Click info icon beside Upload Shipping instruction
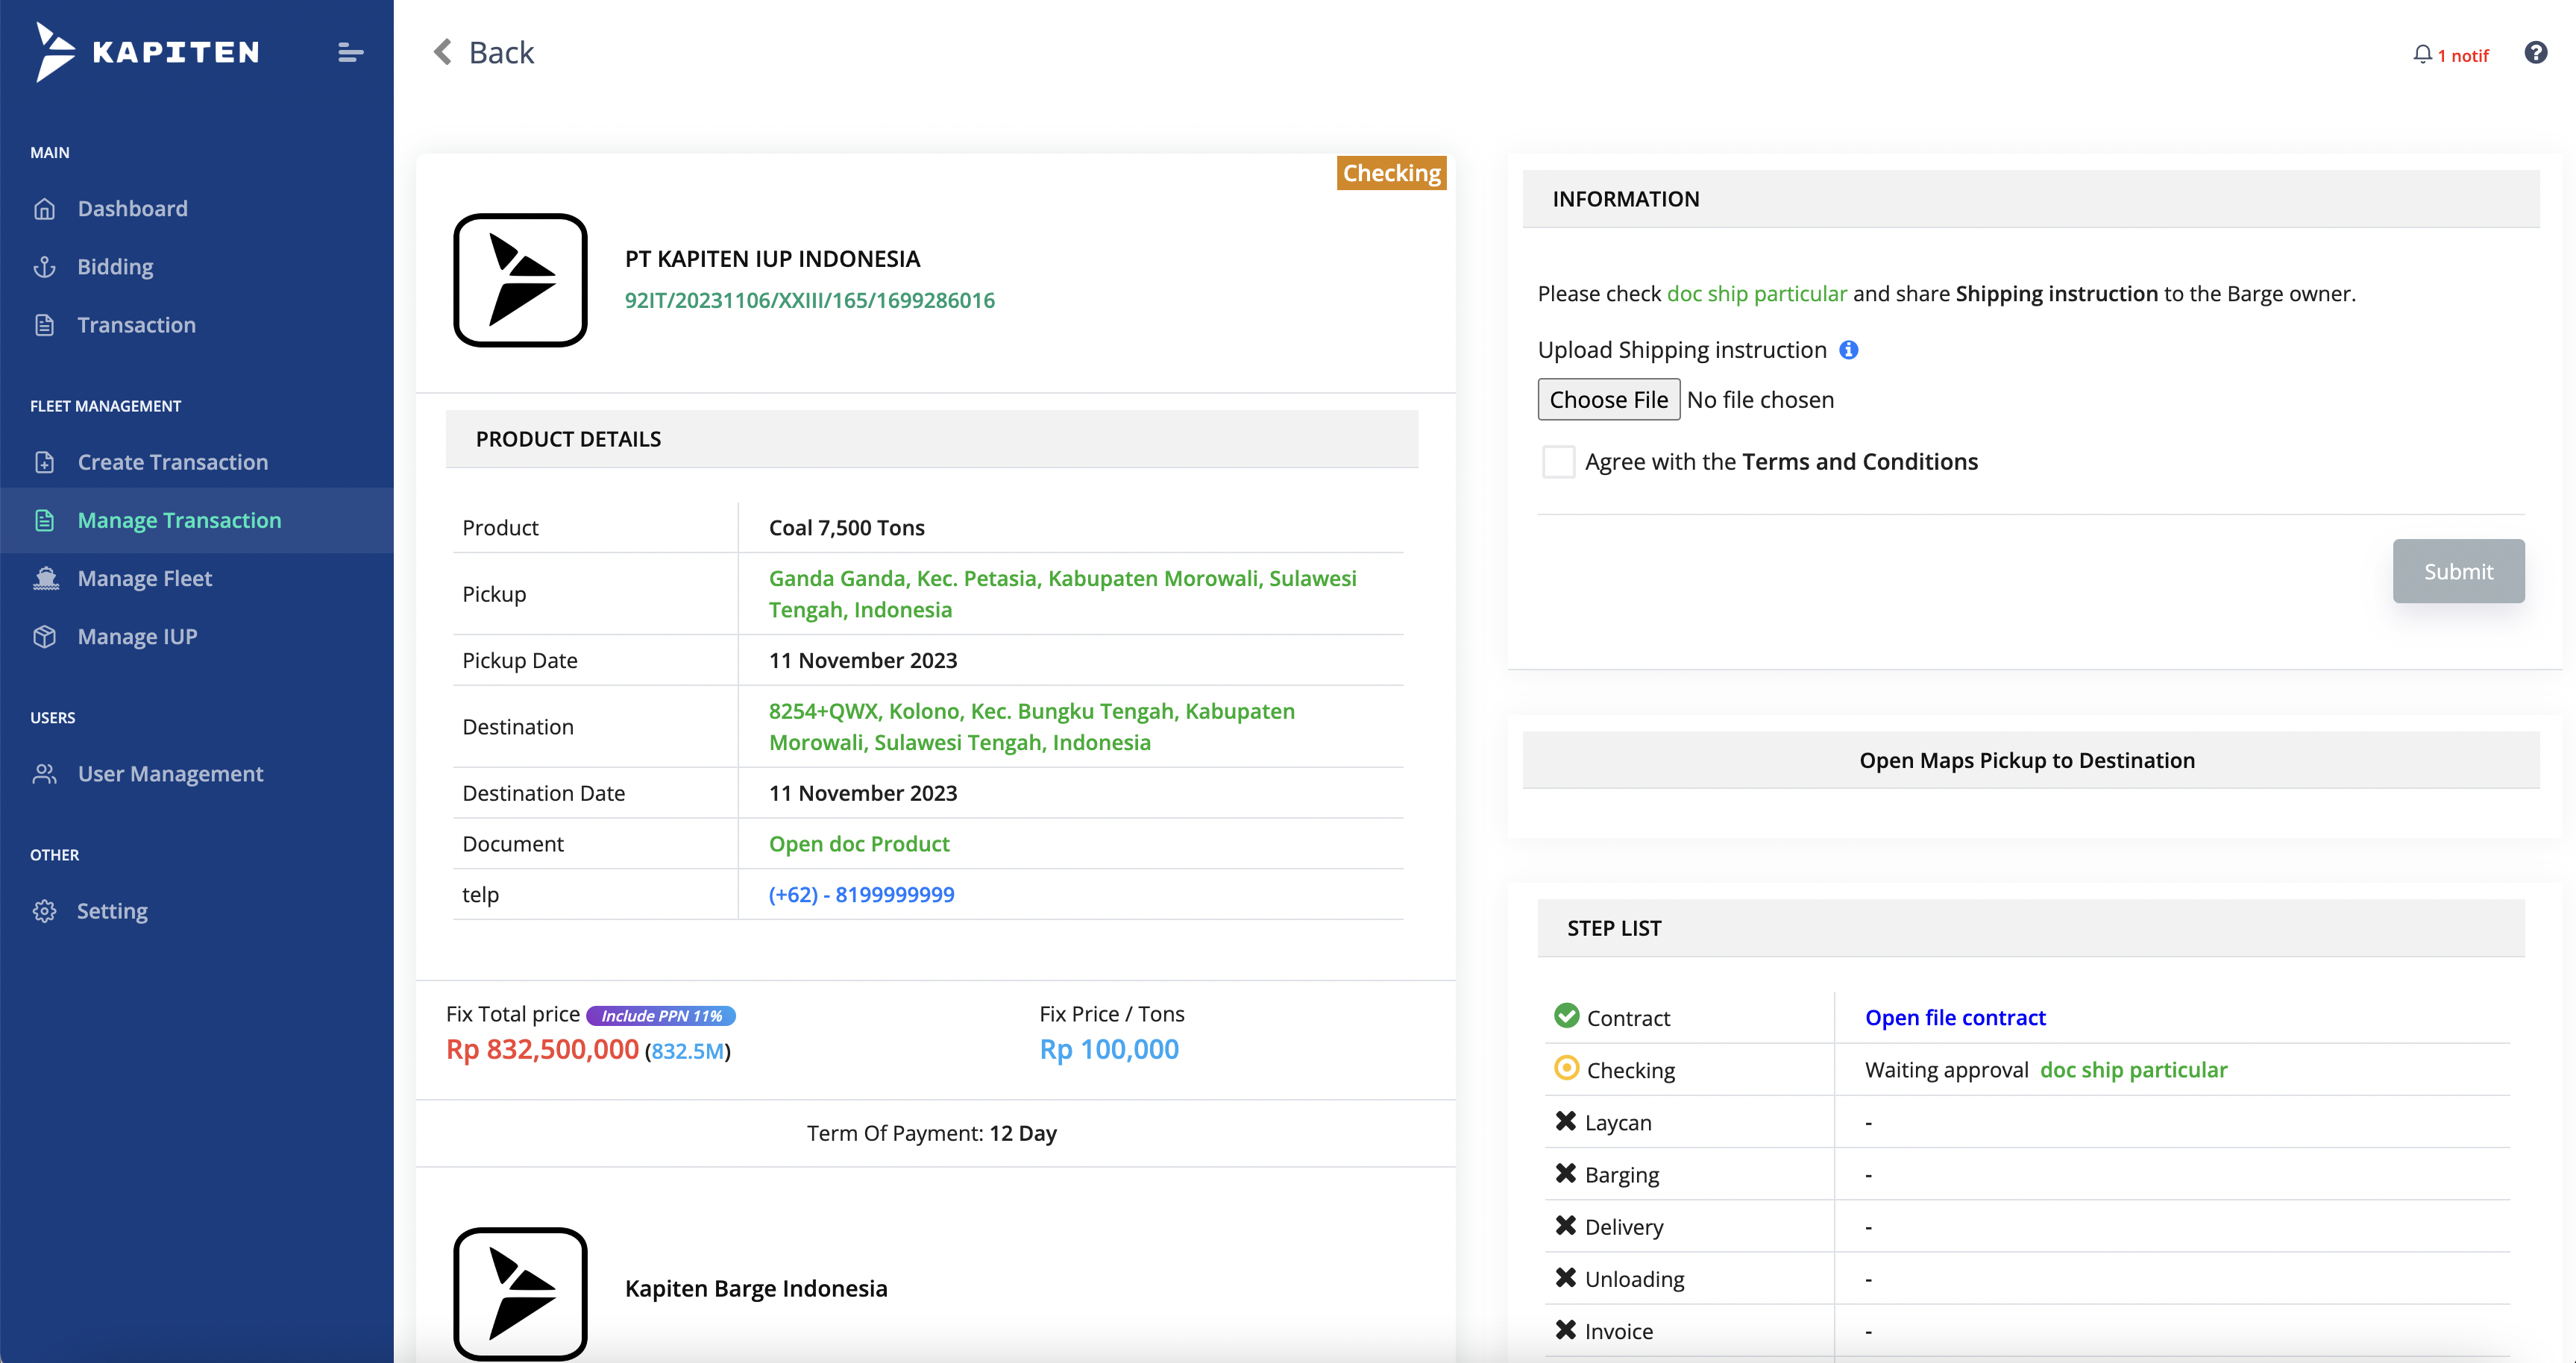This screenshot has width=2576, height=1363. (x=1849, y=350)
